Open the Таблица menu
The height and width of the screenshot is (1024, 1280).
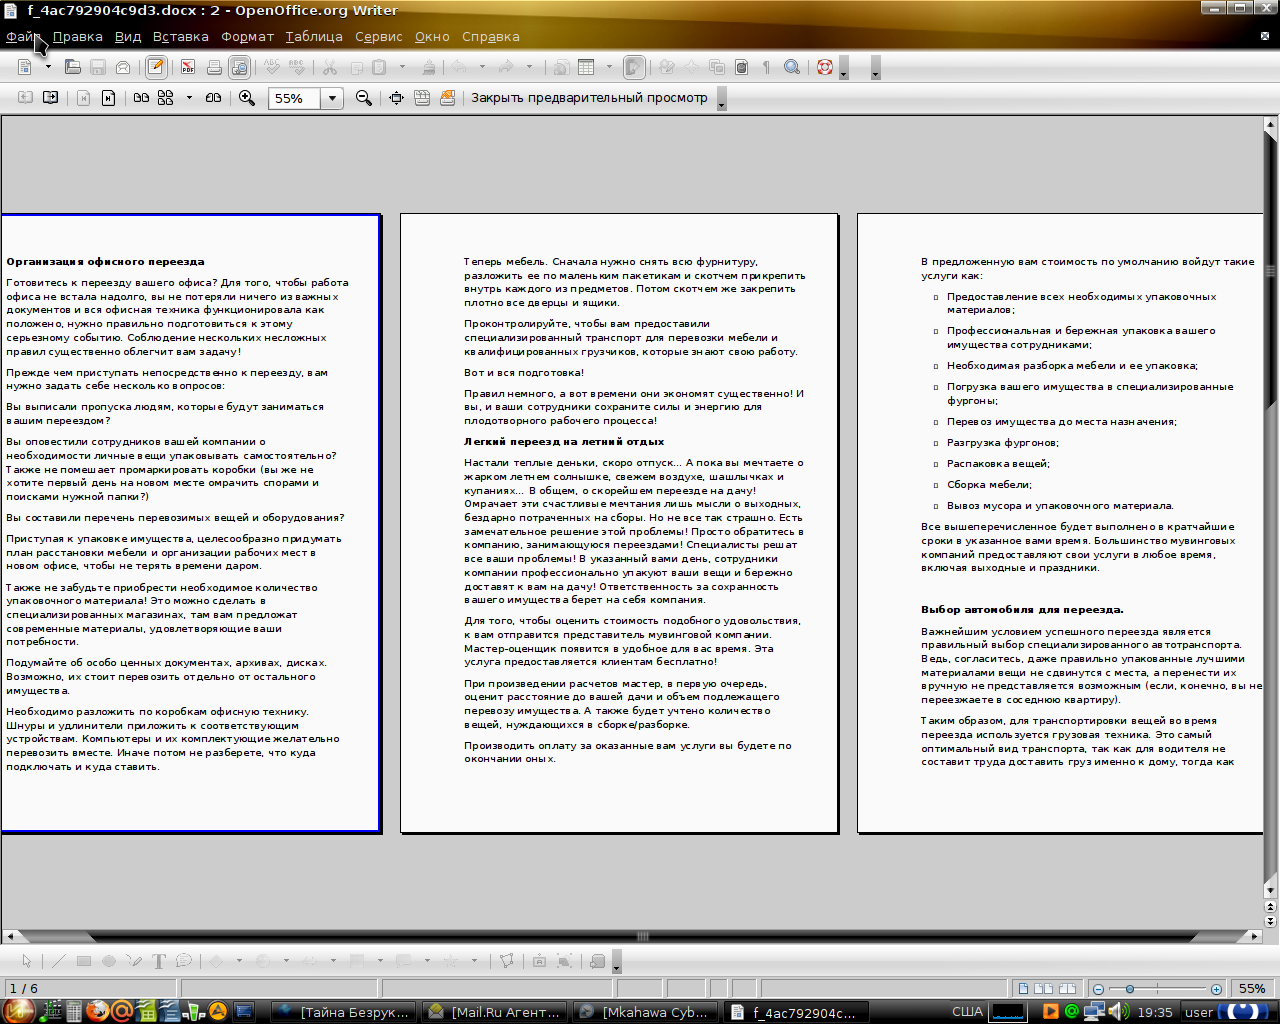(313, 37)
